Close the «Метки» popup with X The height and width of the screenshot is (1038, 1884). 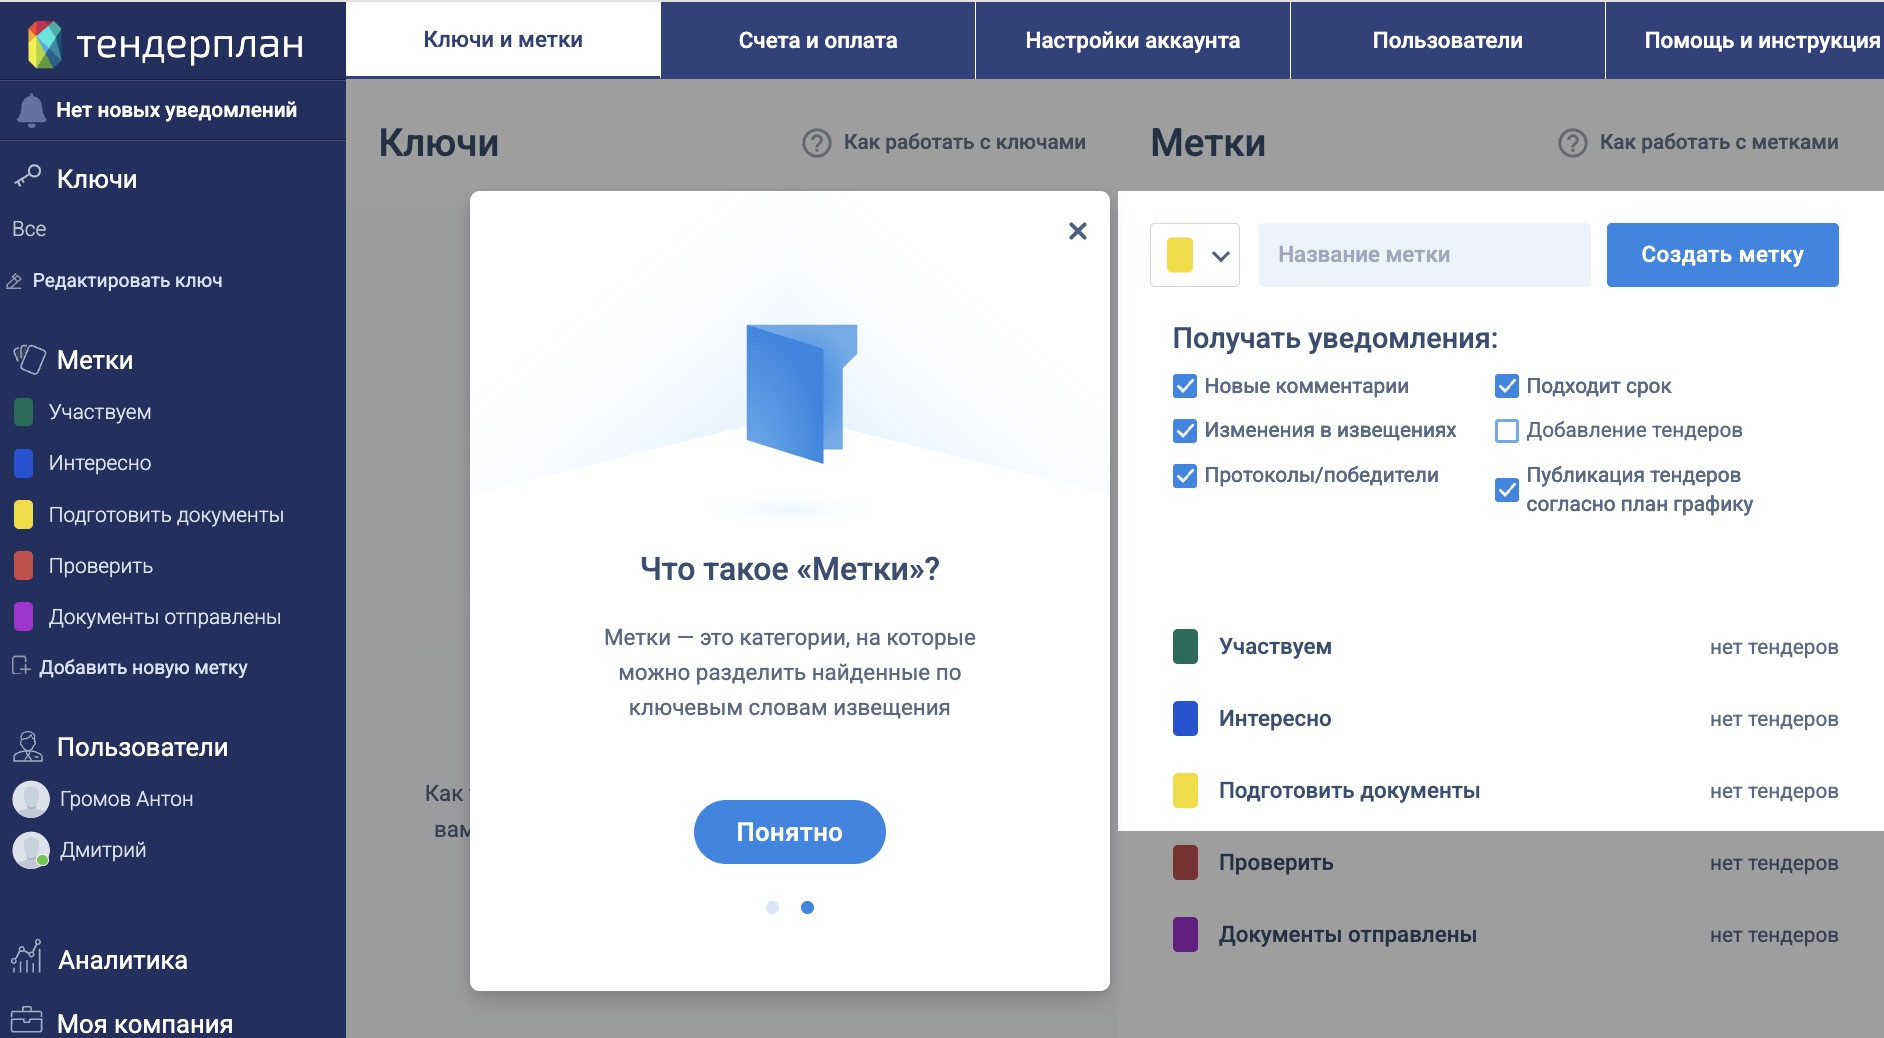pyautogui.click(x=1077, y=231)
